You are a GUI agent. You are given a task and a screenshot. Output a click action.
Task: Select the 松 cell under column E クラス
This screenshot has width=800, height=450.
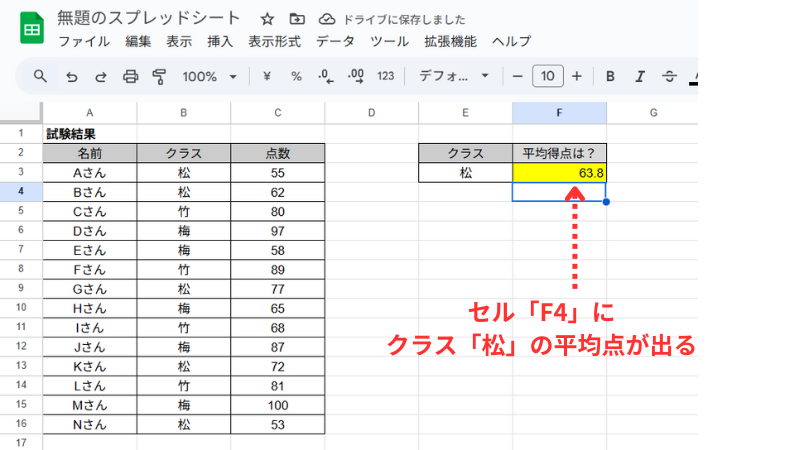tap(465, 173)
